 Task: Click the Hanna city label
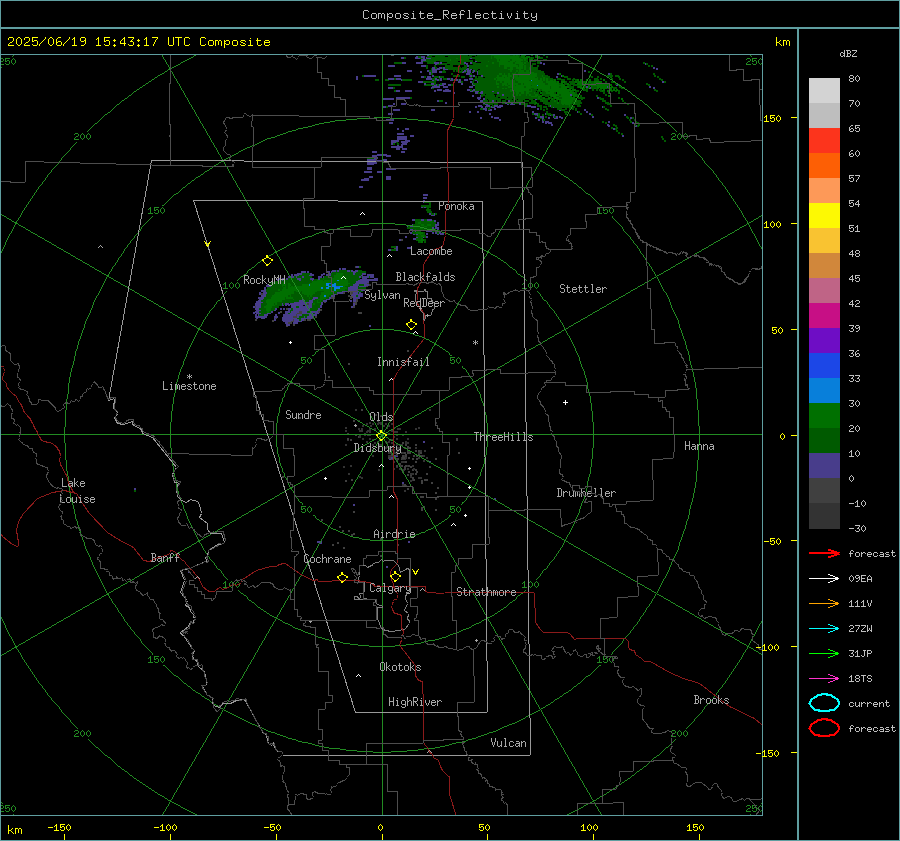tap(699, 446)
